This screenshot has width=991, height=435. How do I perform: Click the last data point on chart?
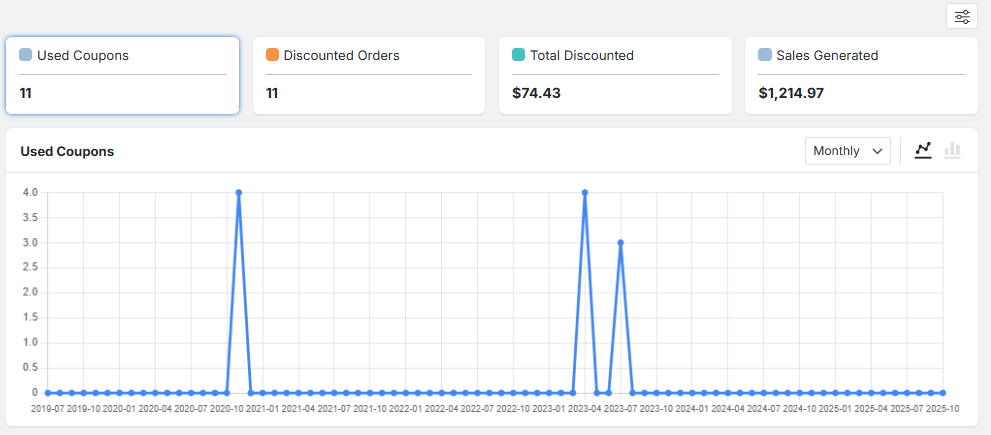pyautogui.click(x=943, y=393)
